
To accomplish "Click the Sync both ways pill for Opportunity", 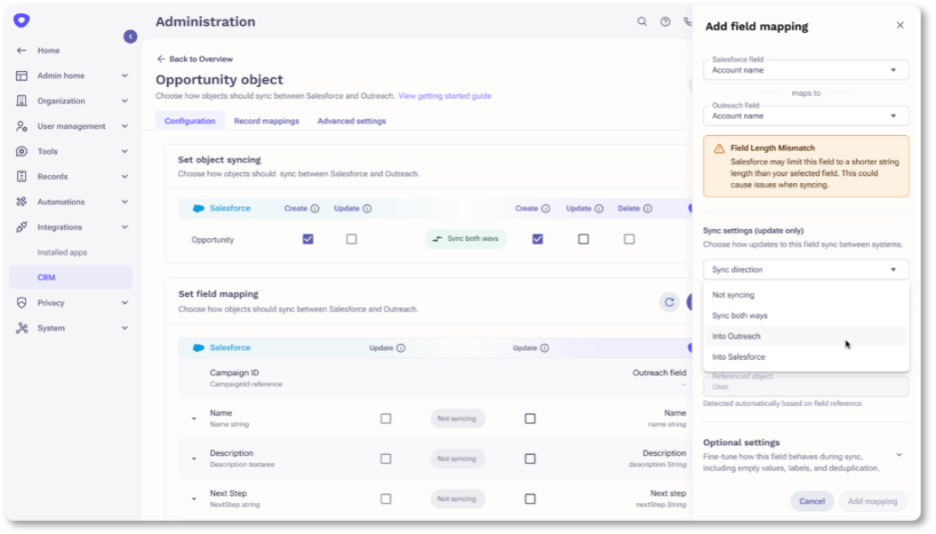I will click(466, 239).
